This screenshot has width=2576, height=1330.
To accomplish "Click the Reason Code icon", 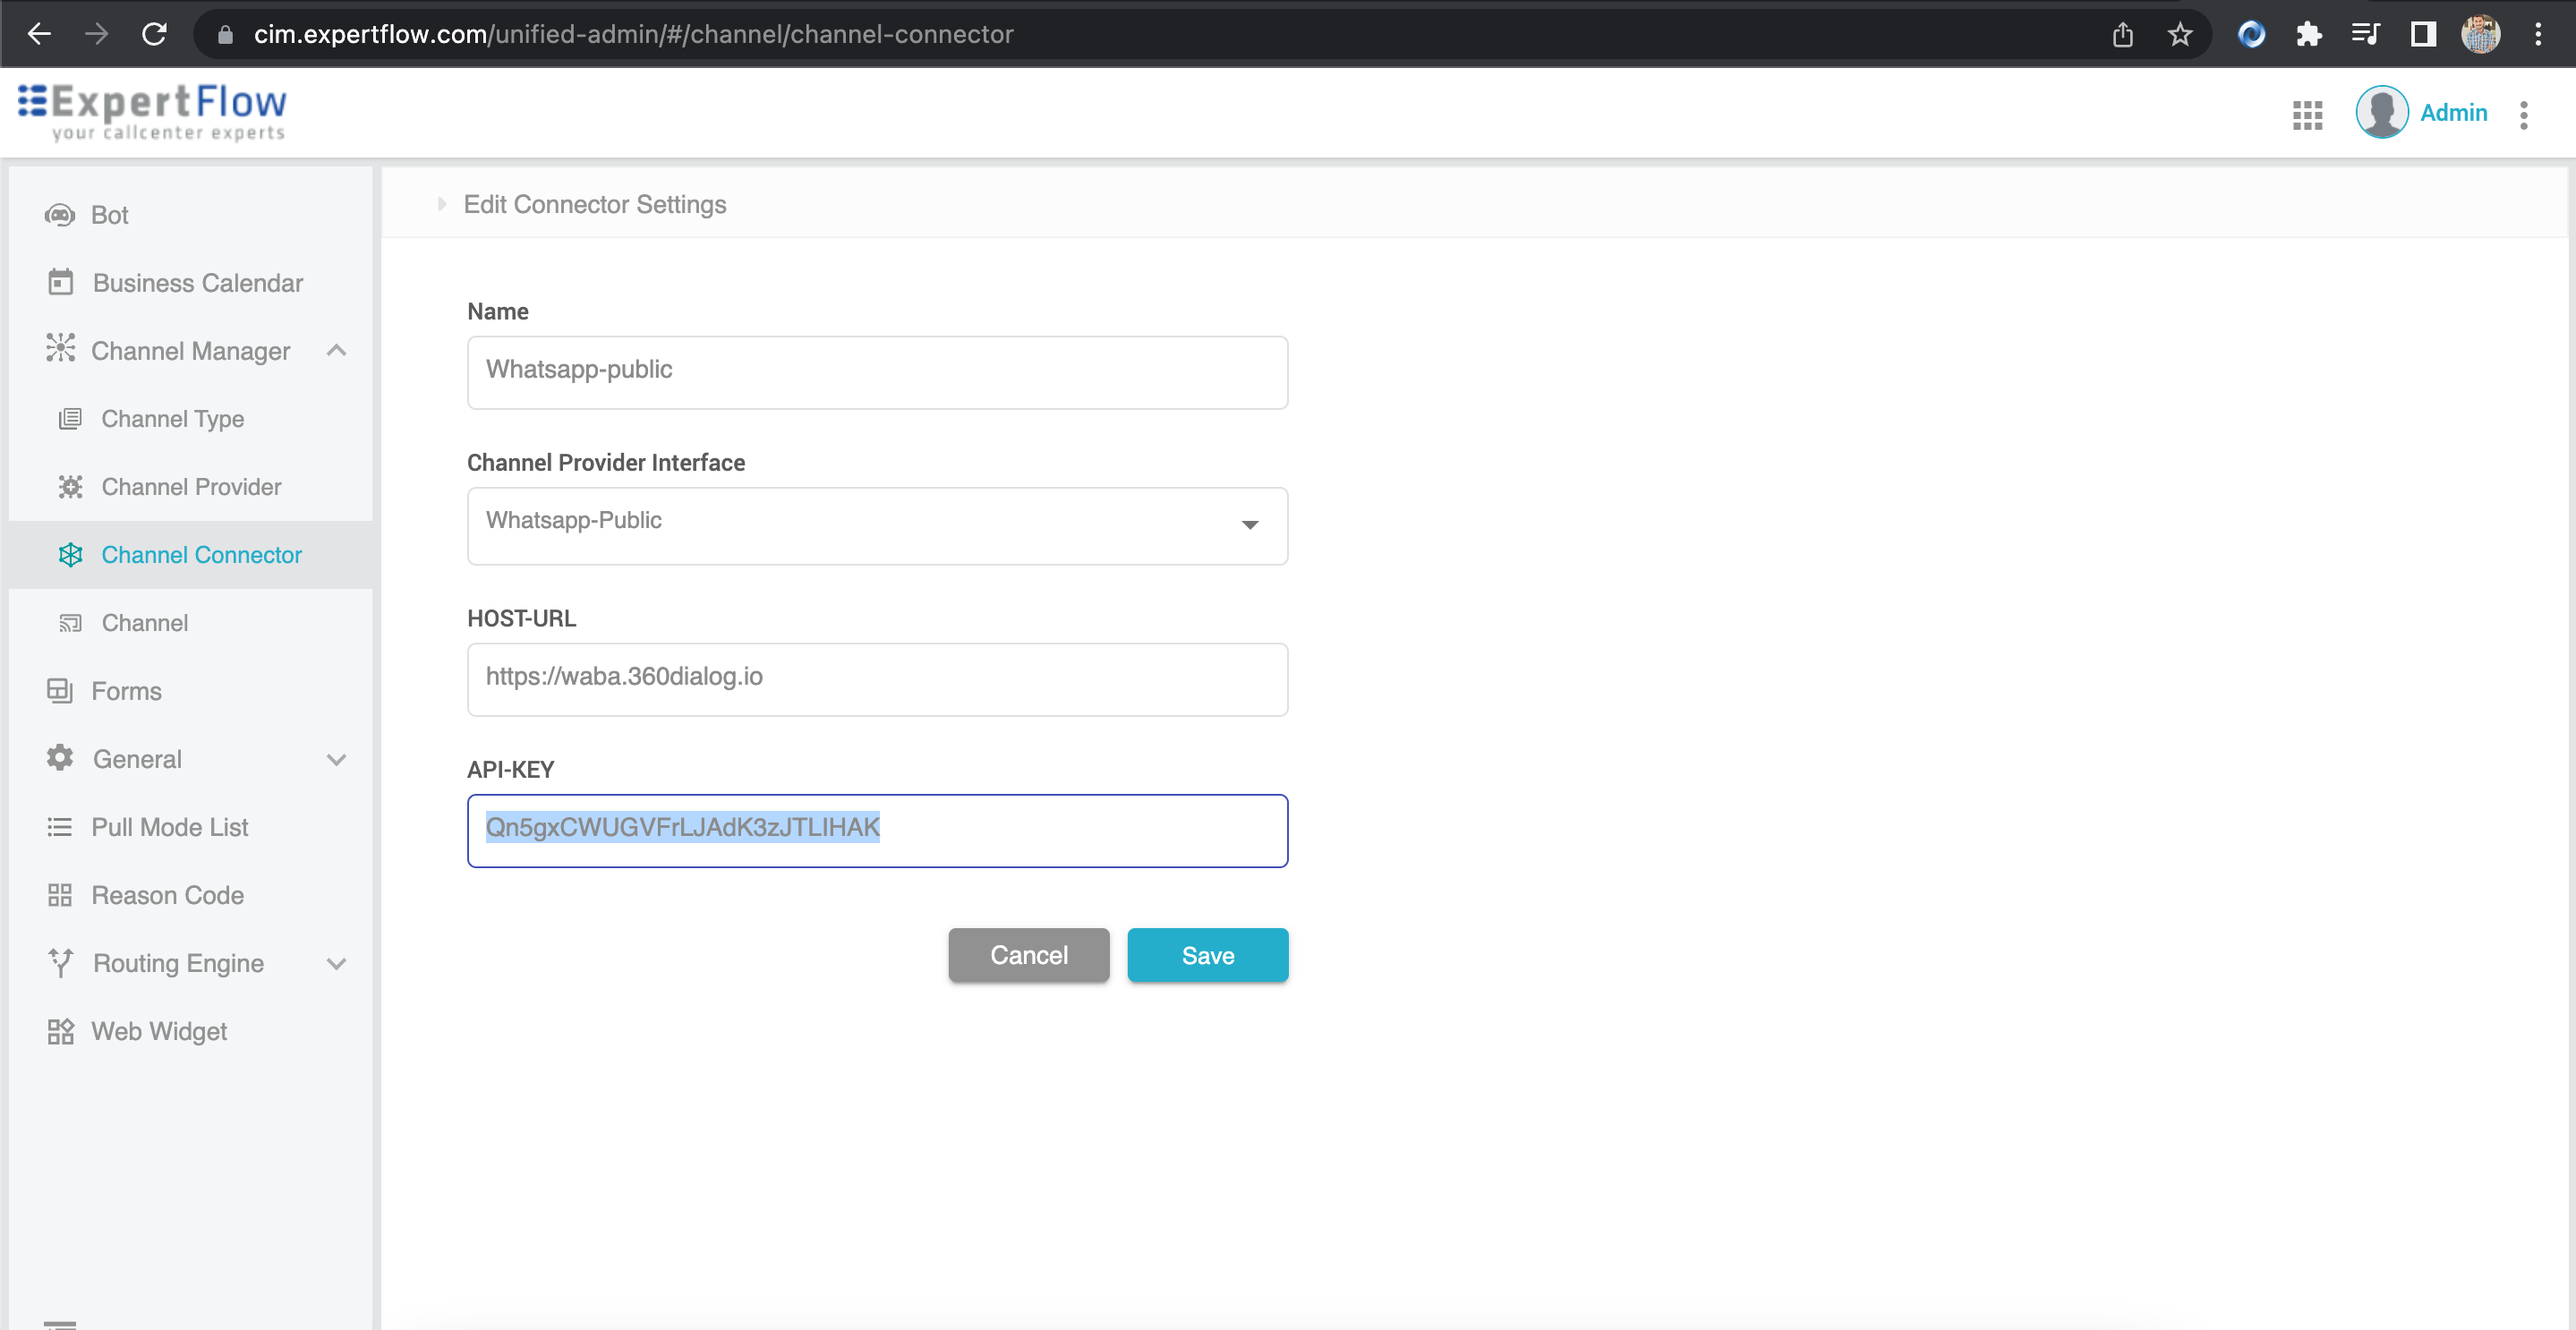I will (x=60, y=895).
